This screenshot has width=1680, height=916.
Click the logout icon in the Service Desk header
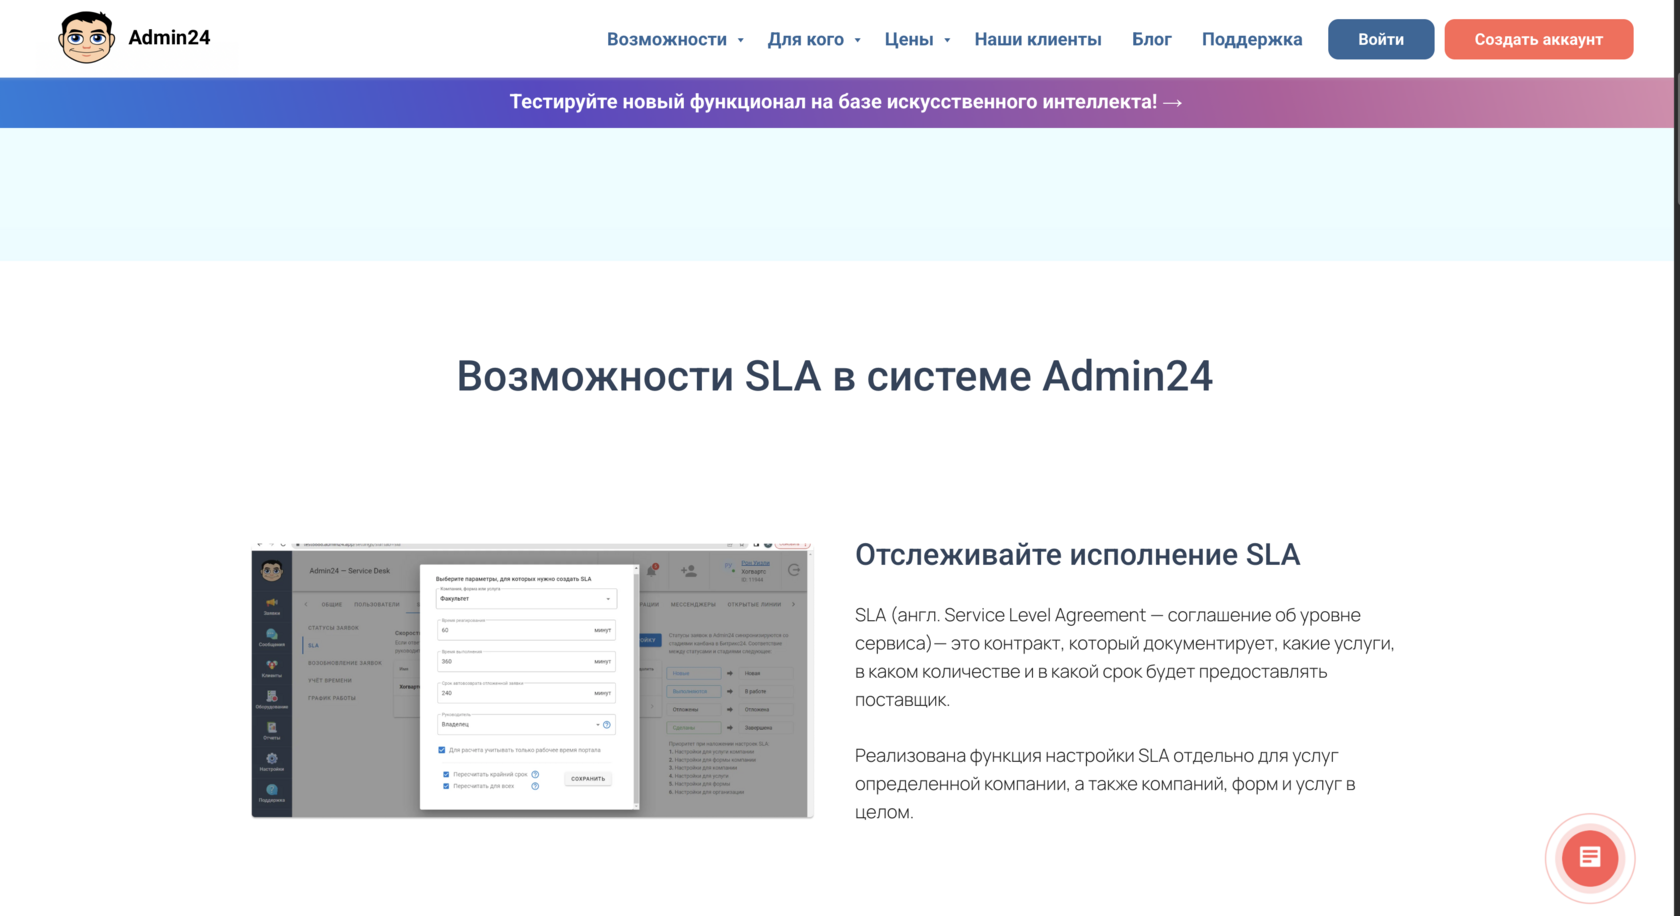[794, 570]
